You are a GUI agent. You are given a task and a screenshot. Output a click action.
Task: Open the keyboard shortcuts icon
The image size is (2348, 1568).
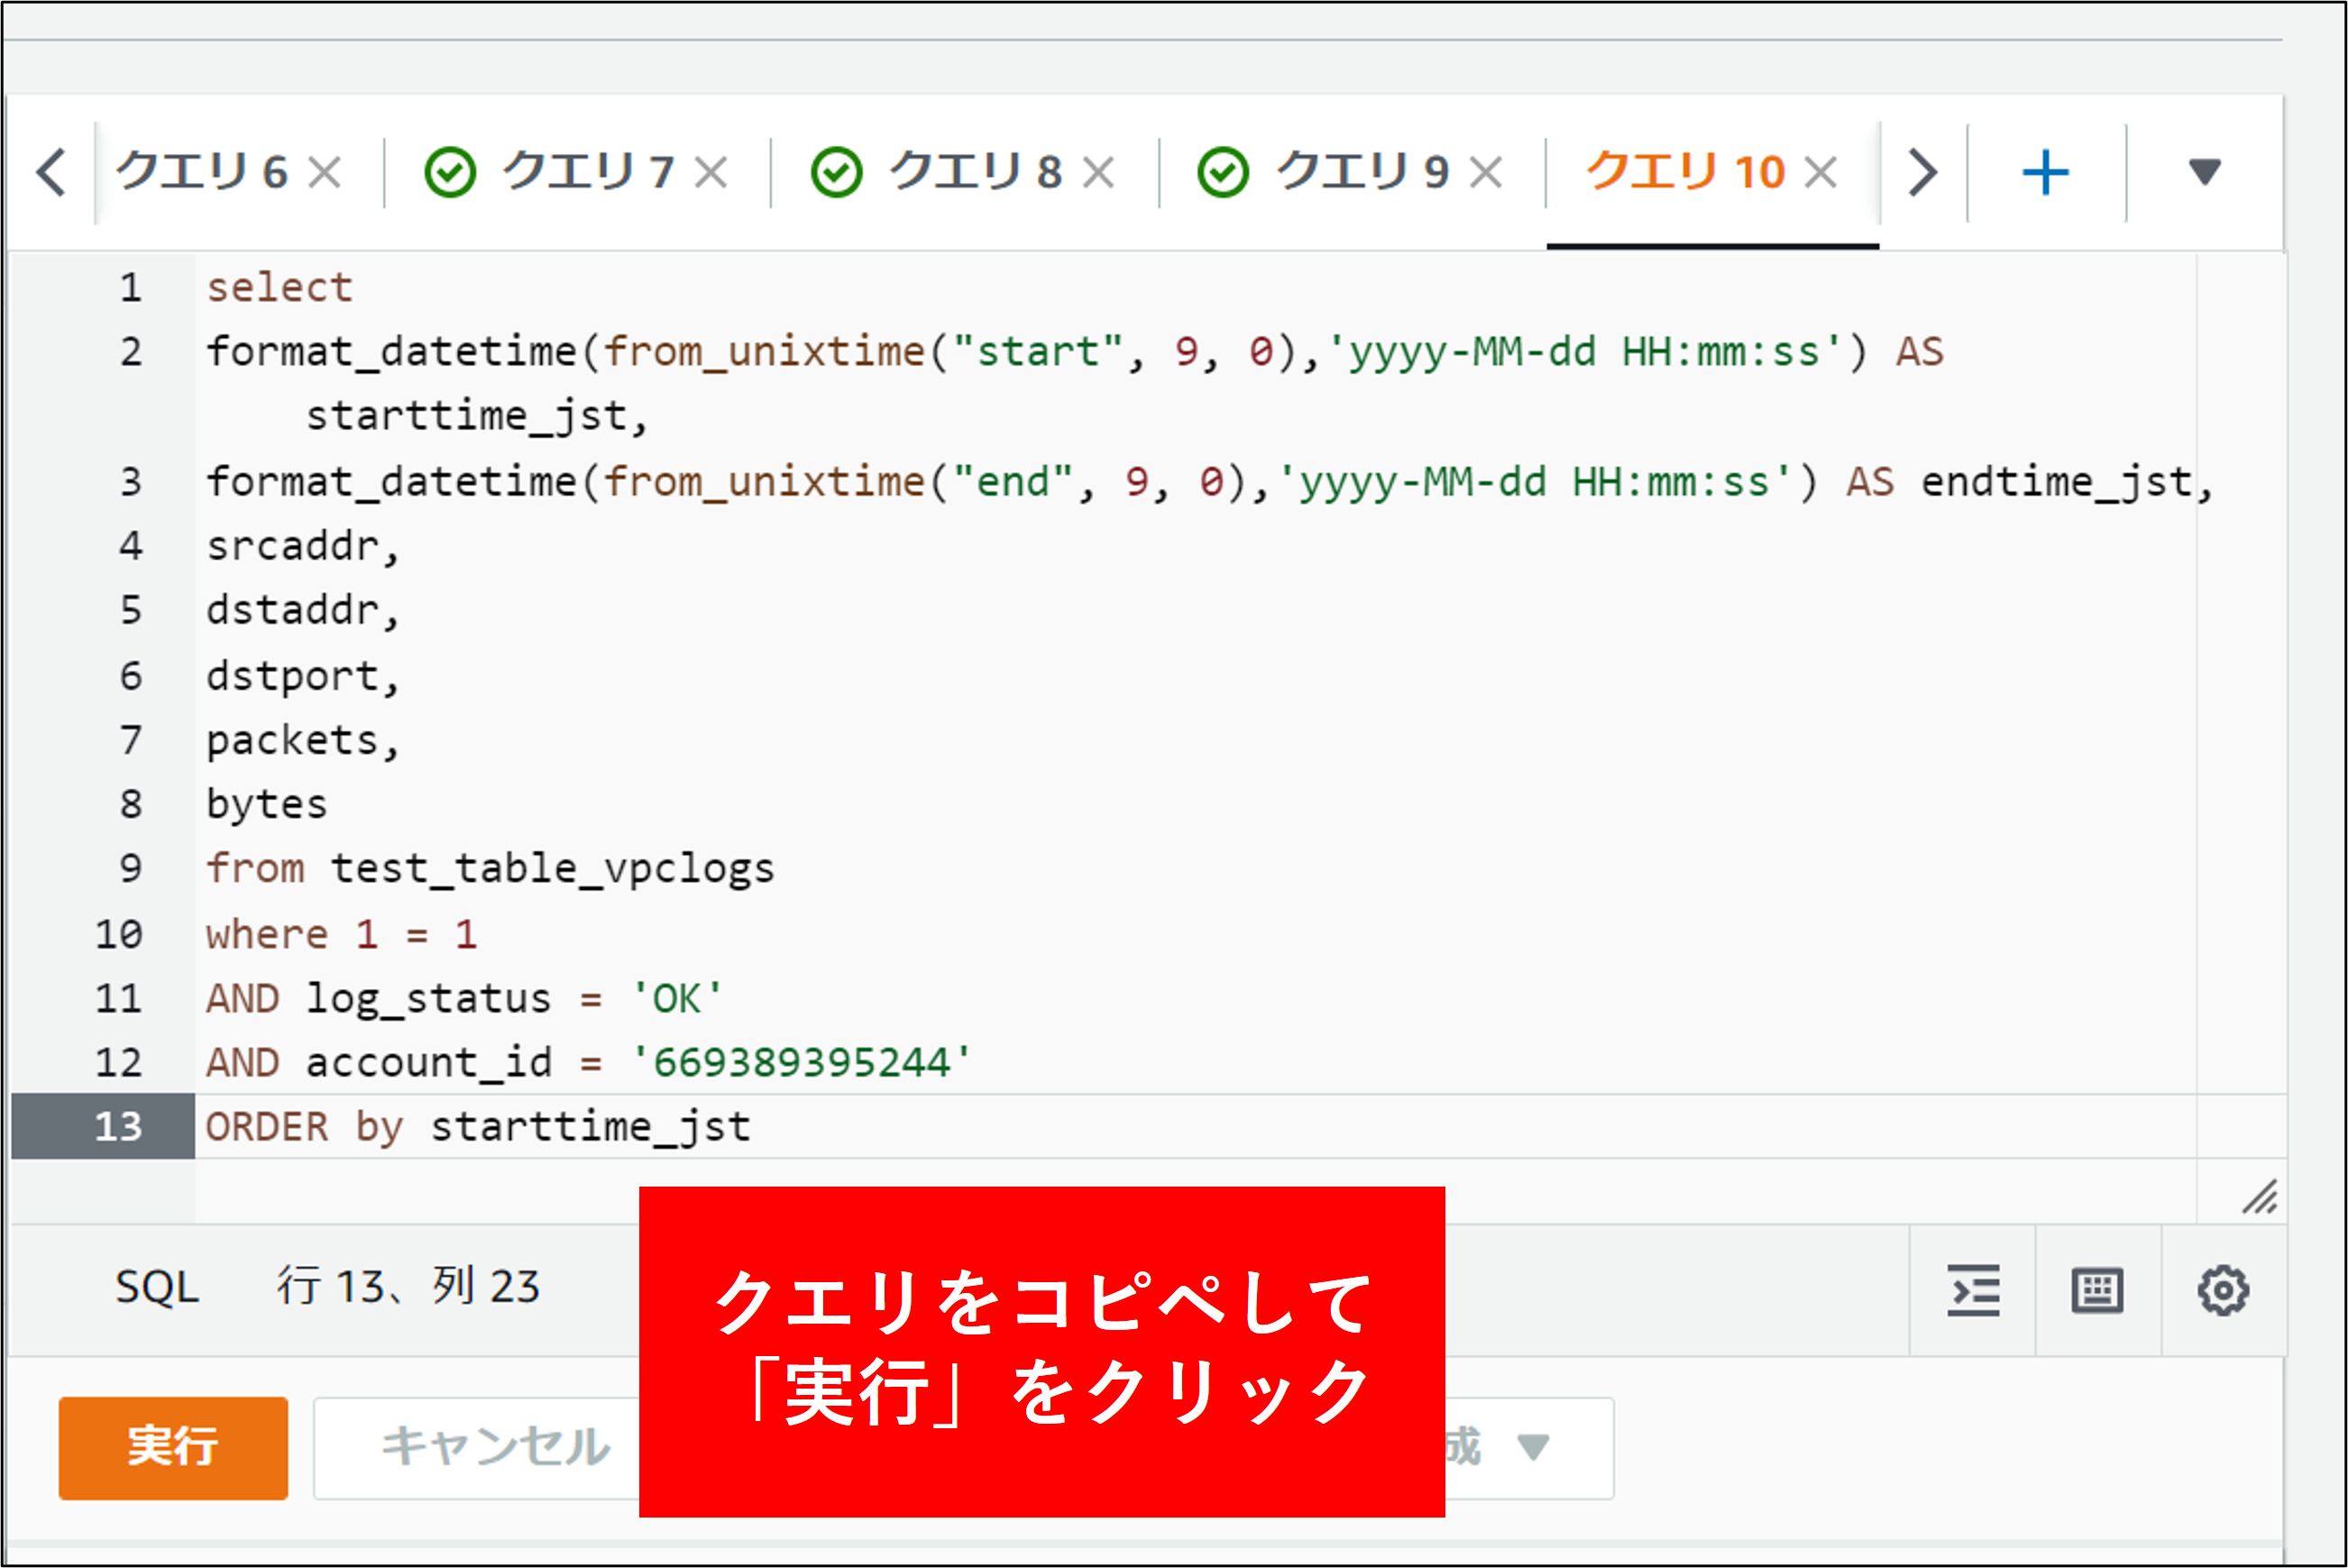click(2097, 1290)
